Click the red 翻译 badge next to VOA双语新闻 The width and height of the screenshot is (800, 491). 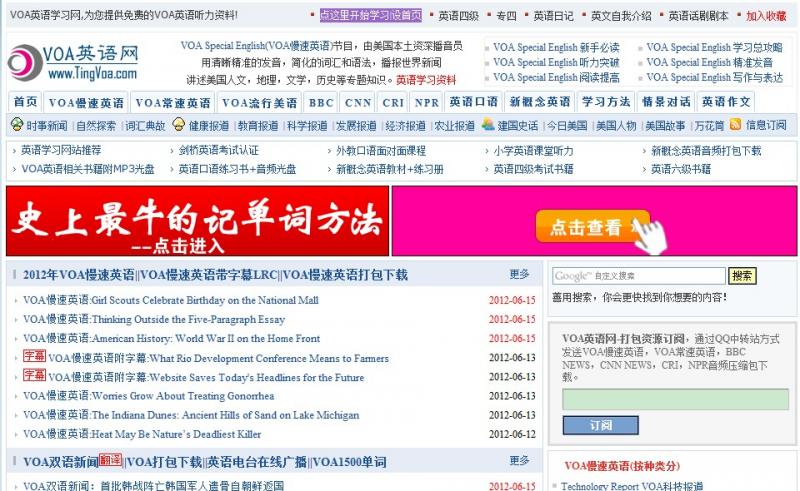click(110, 460)
